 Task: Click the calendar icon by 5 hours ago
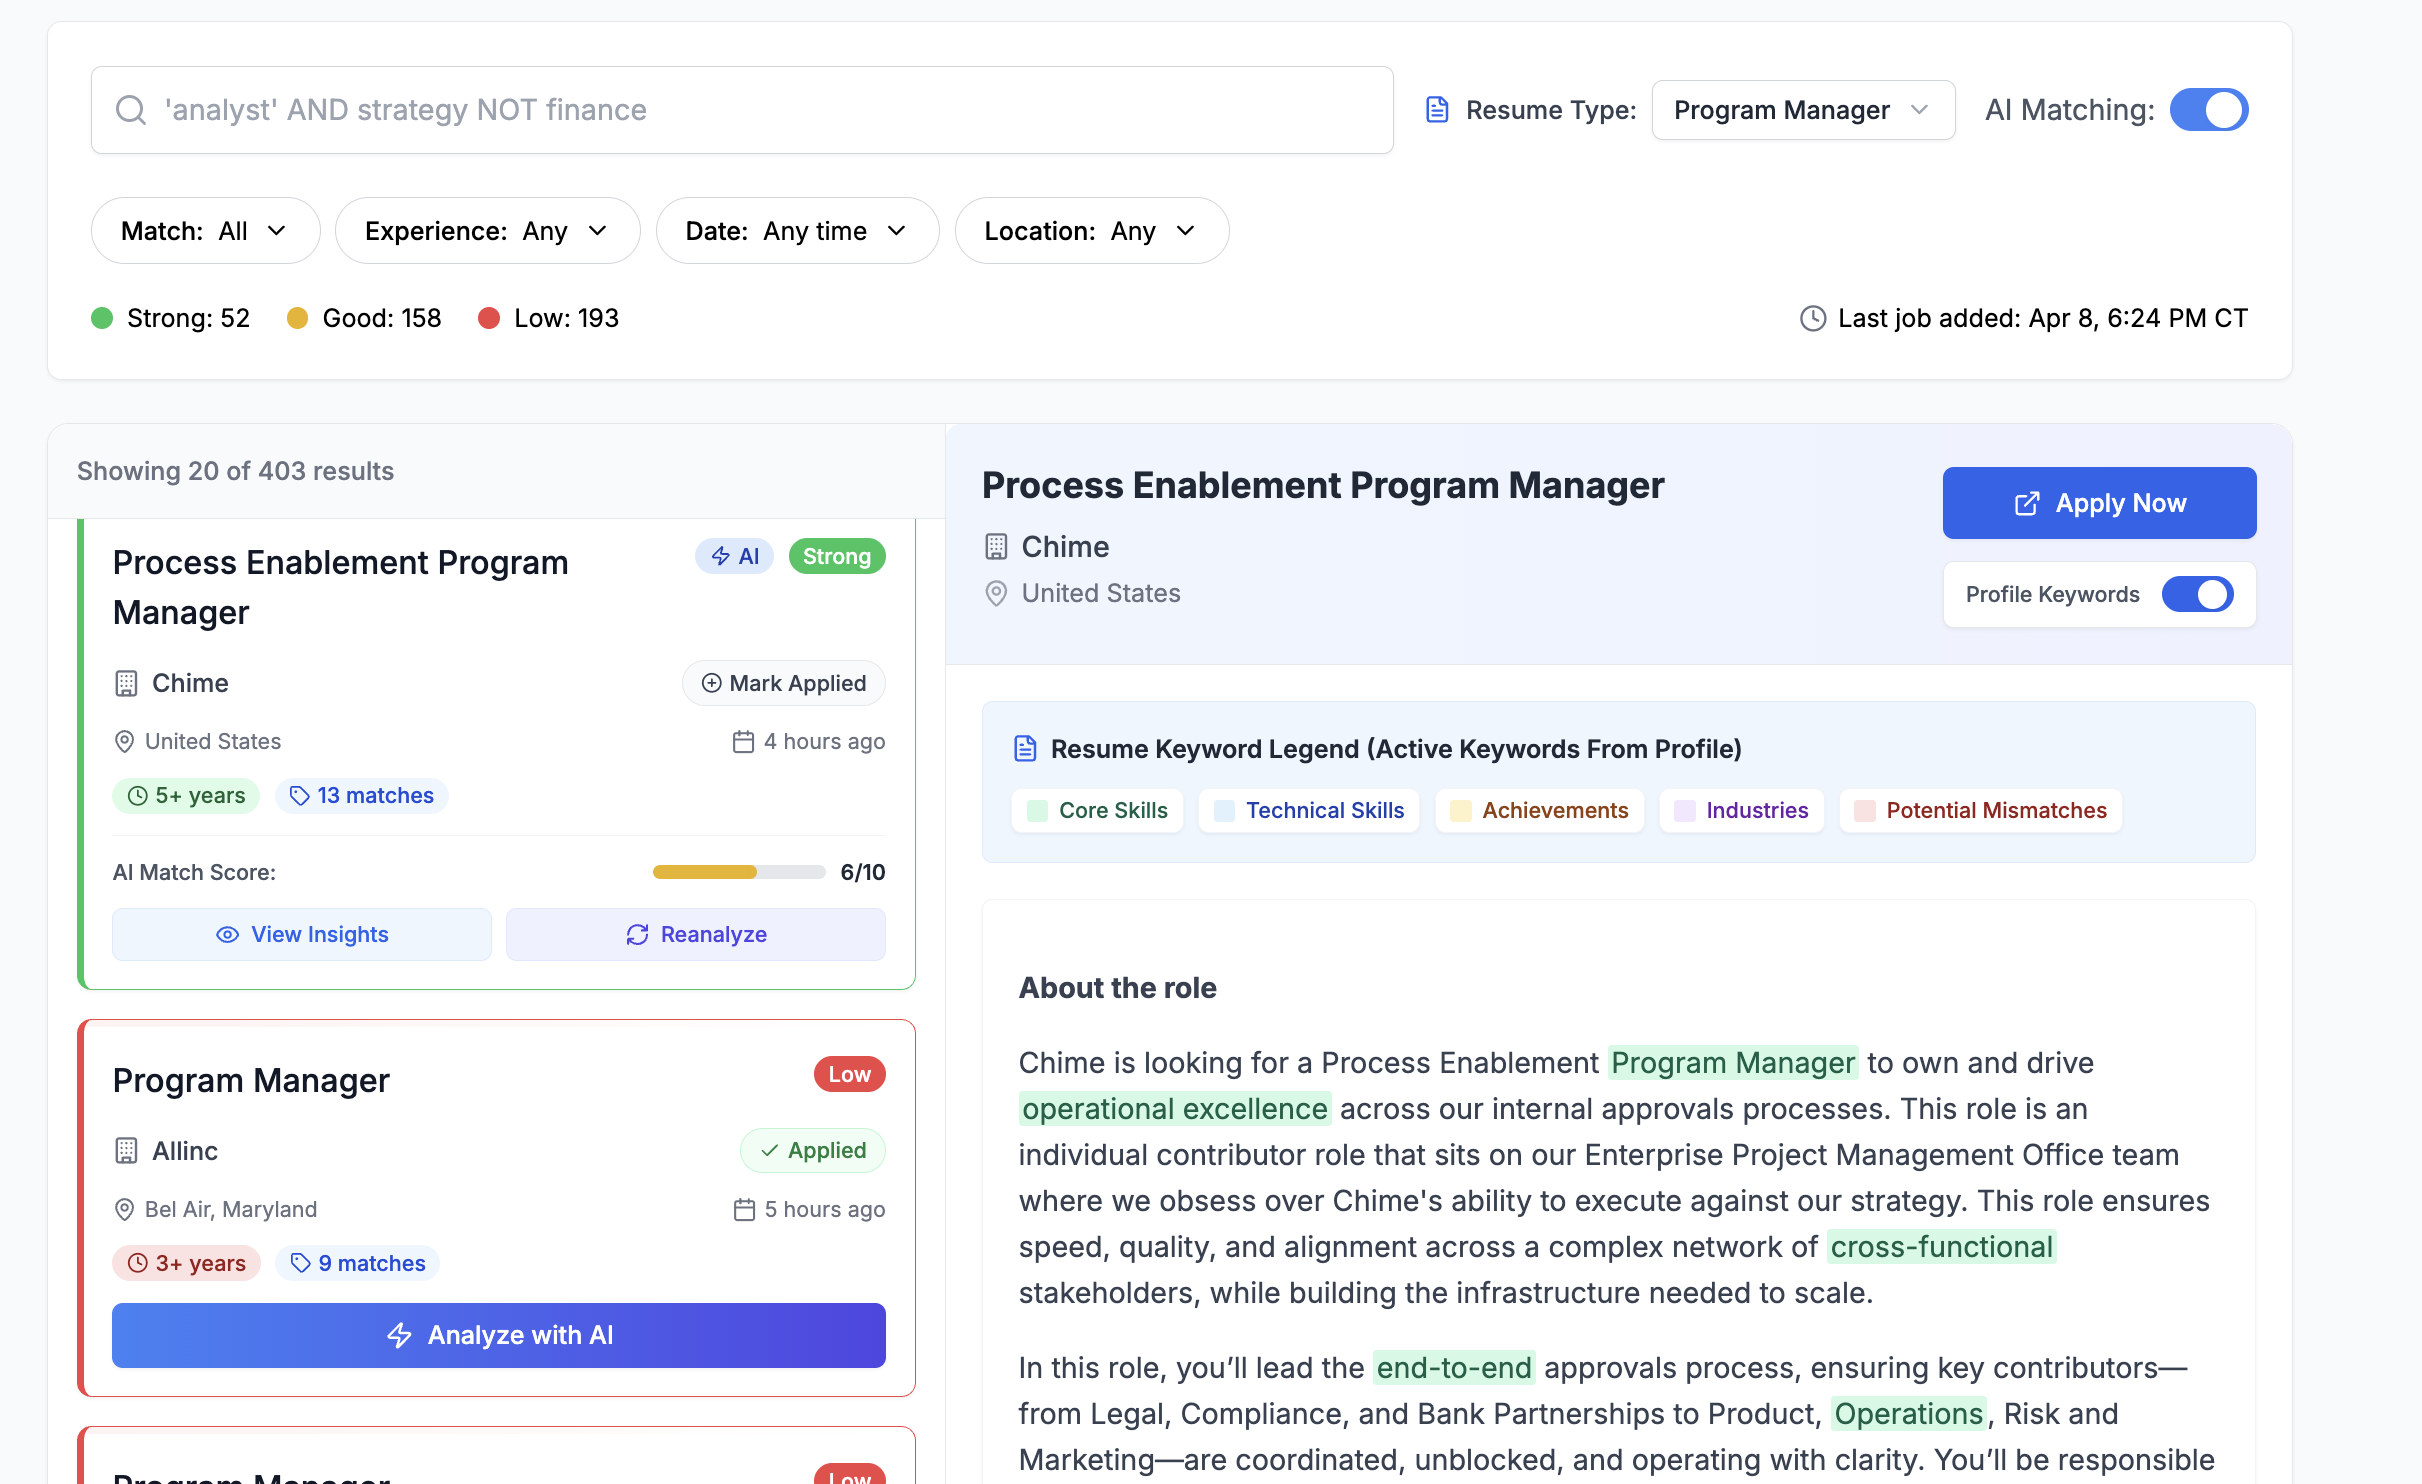tap(744, 1209)
